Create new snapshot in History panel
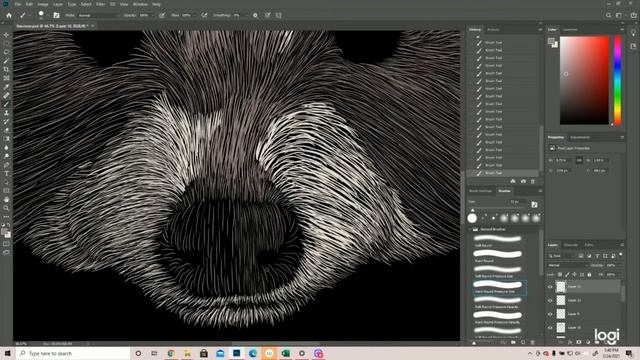Screen dimensions: 640x360 [523, 181]
